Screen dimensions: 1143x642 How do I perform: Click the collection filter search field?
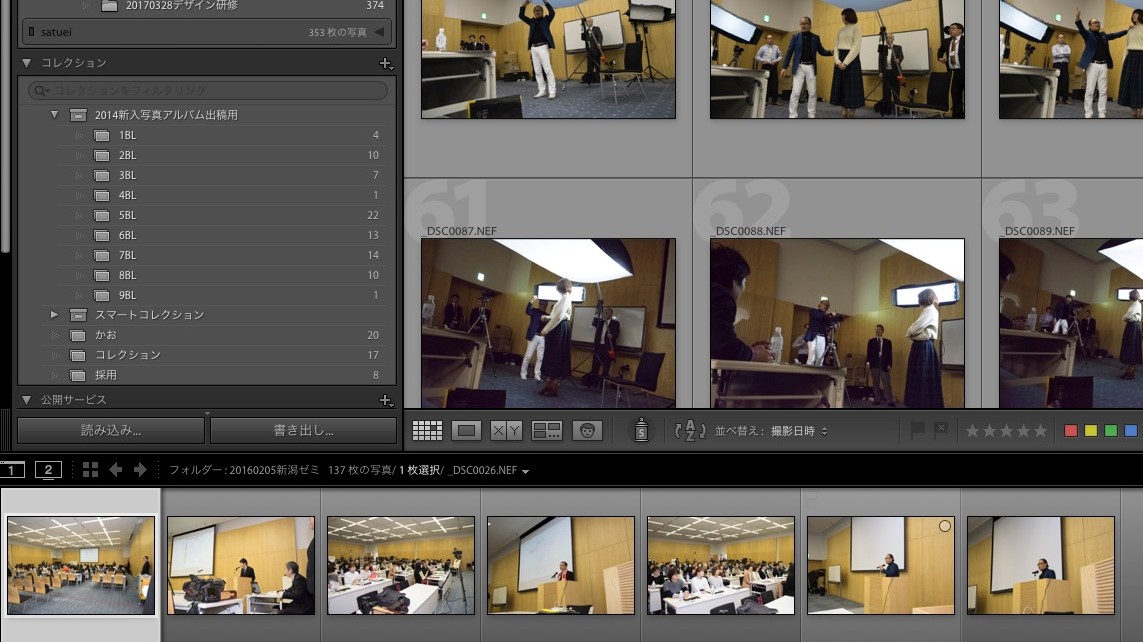[x=208, y=90]
